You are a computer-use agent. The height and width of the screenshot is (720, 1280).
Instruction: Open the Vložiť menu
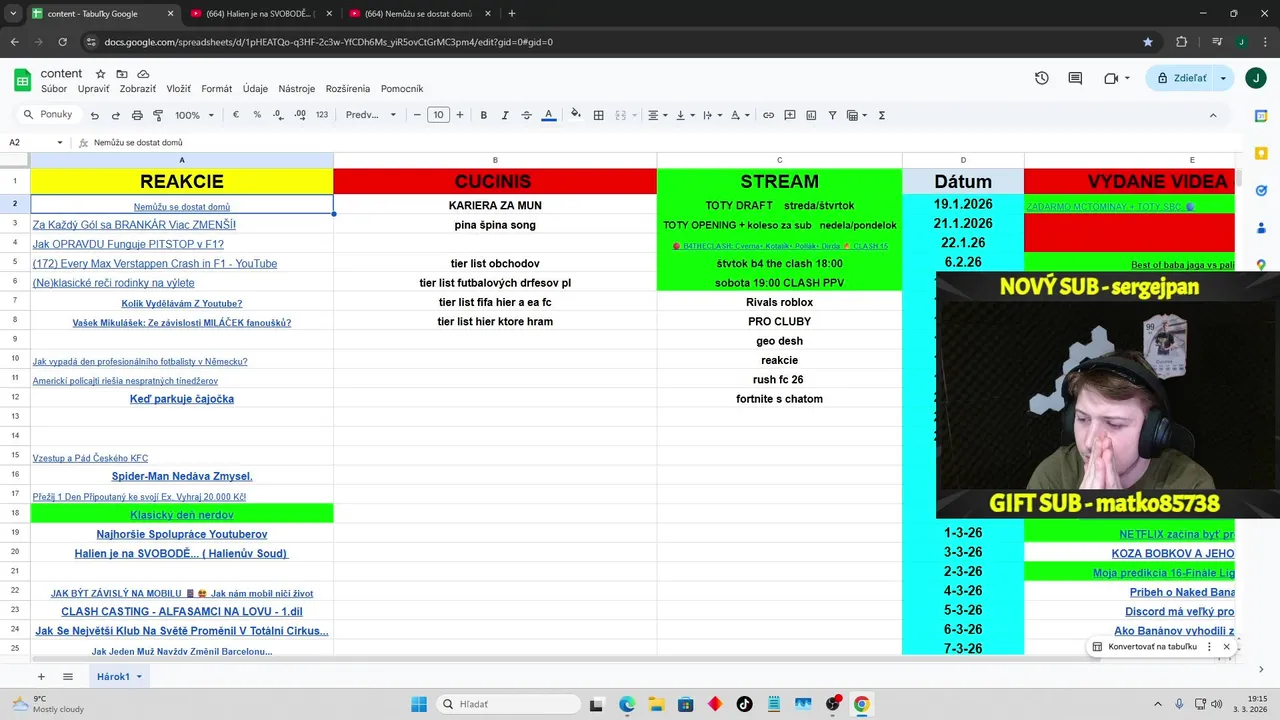(178, 89)
